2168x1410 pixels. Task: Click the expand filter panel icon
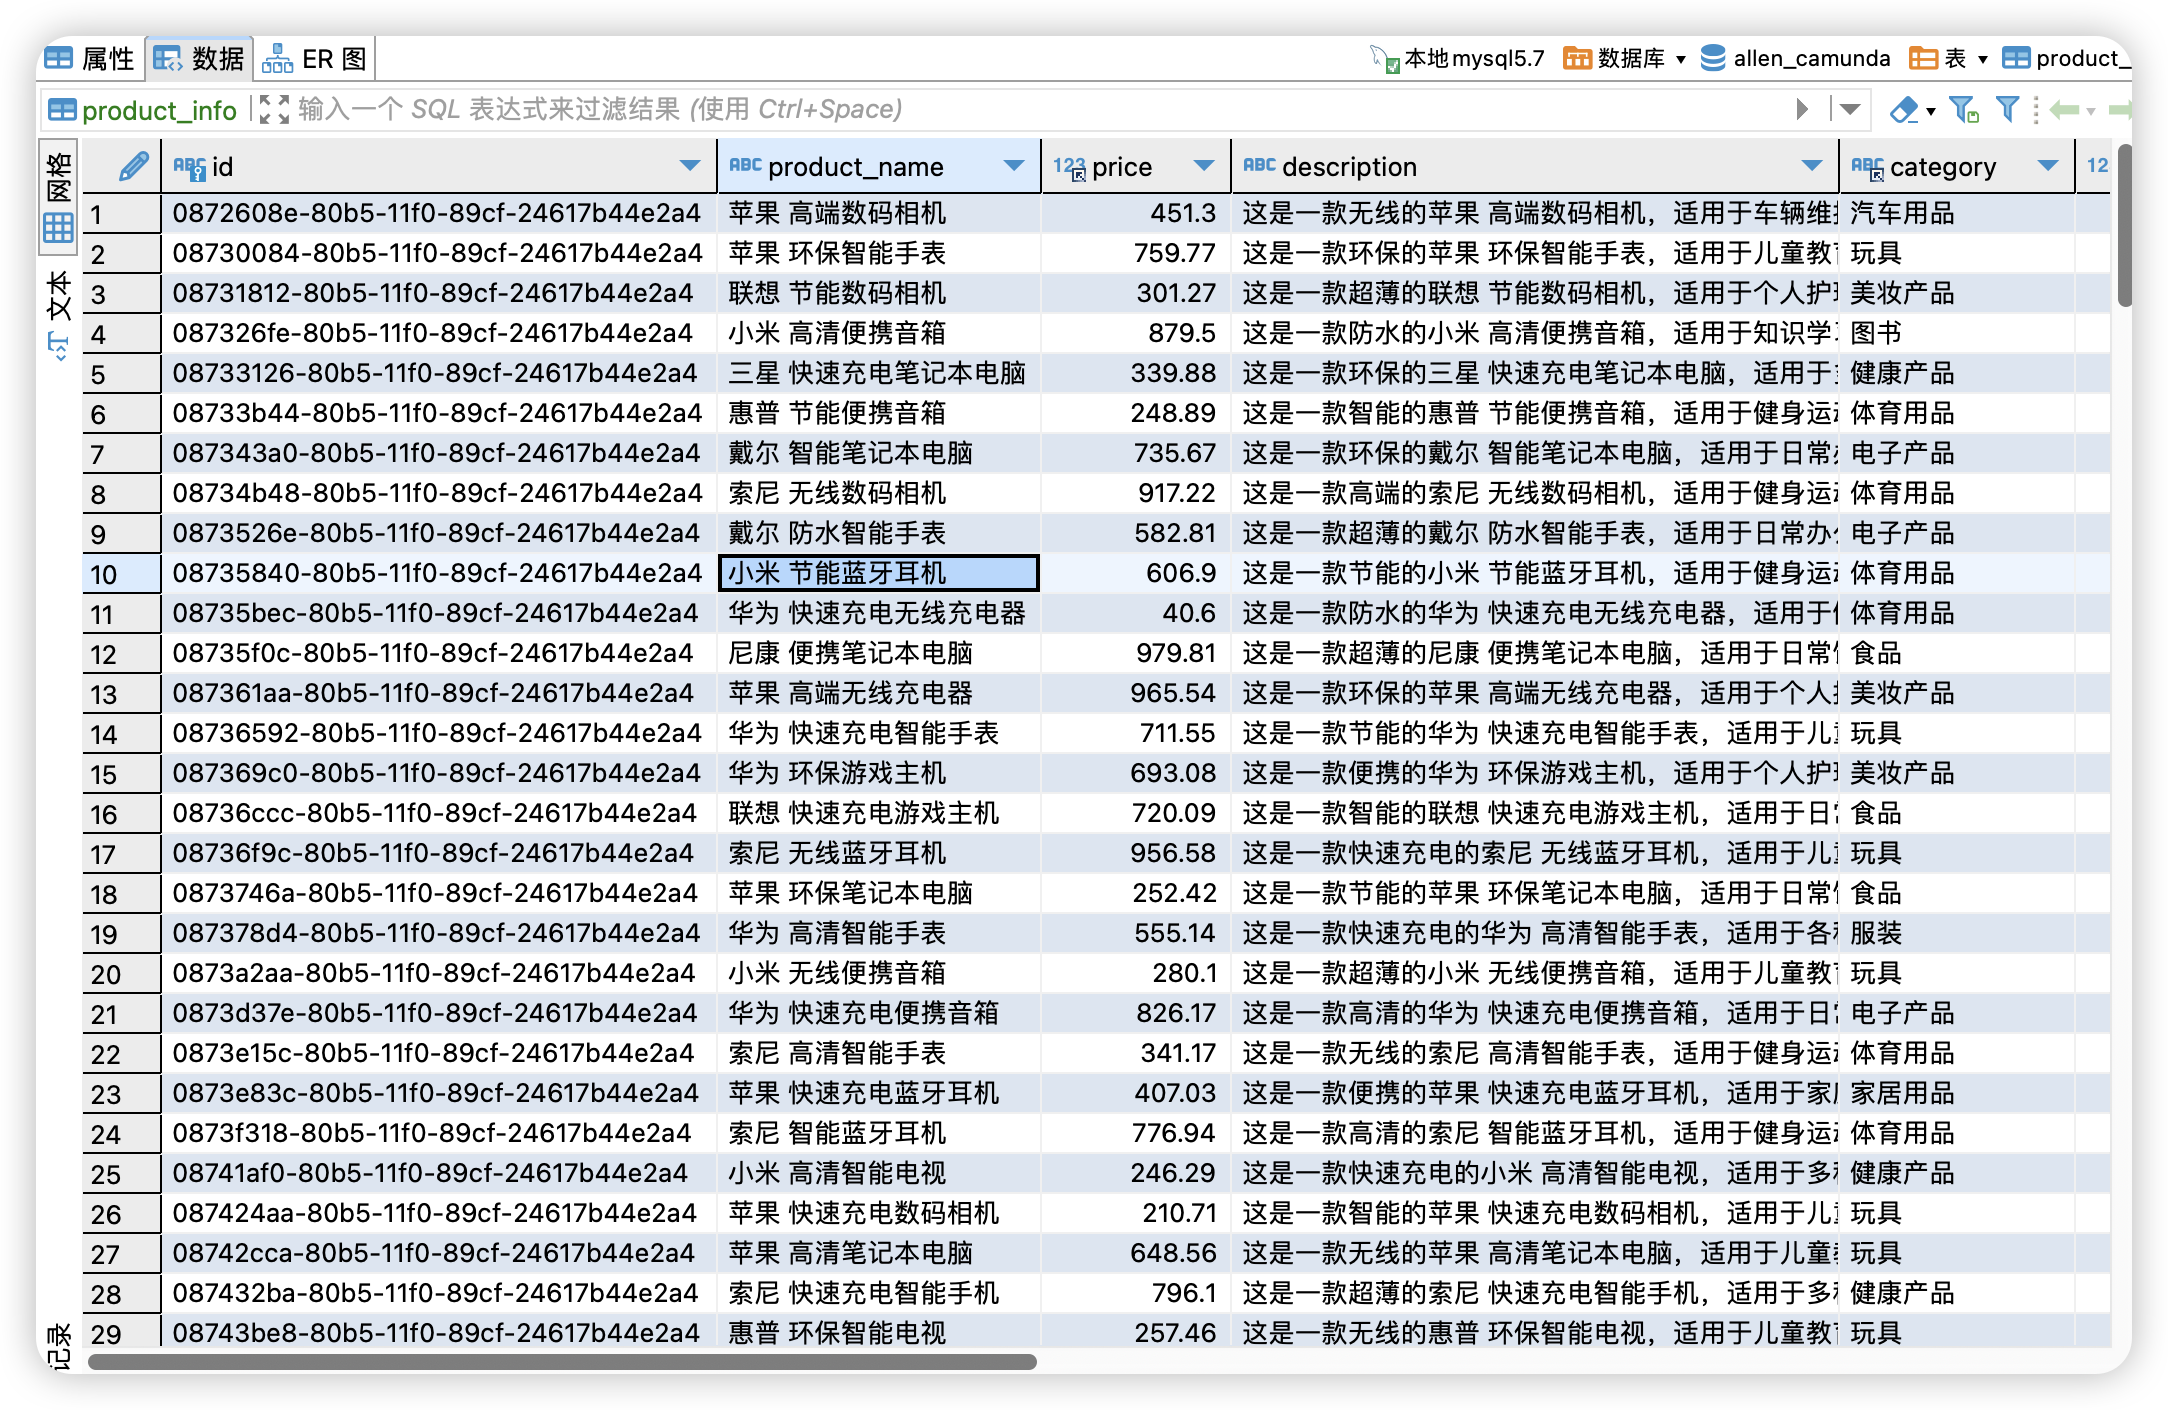click(273, 109)
